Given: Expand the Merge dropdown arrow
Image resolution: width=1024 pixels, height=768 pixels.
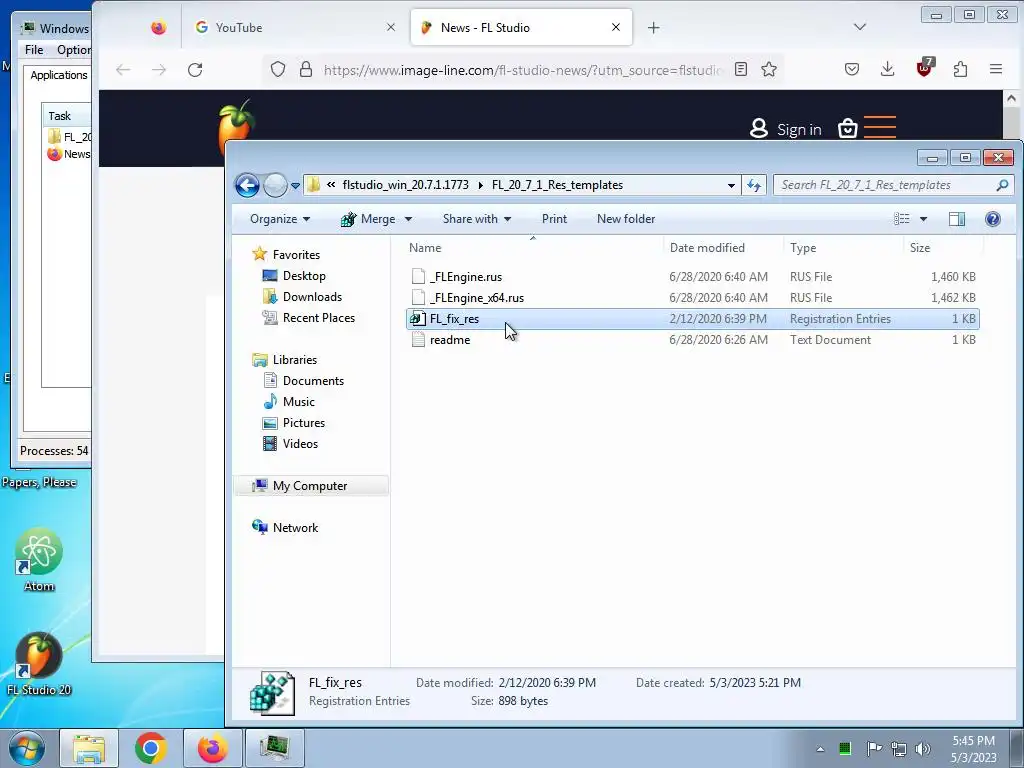Looking at the screenshot, I should pyautogui.click(x=408, y=219).
